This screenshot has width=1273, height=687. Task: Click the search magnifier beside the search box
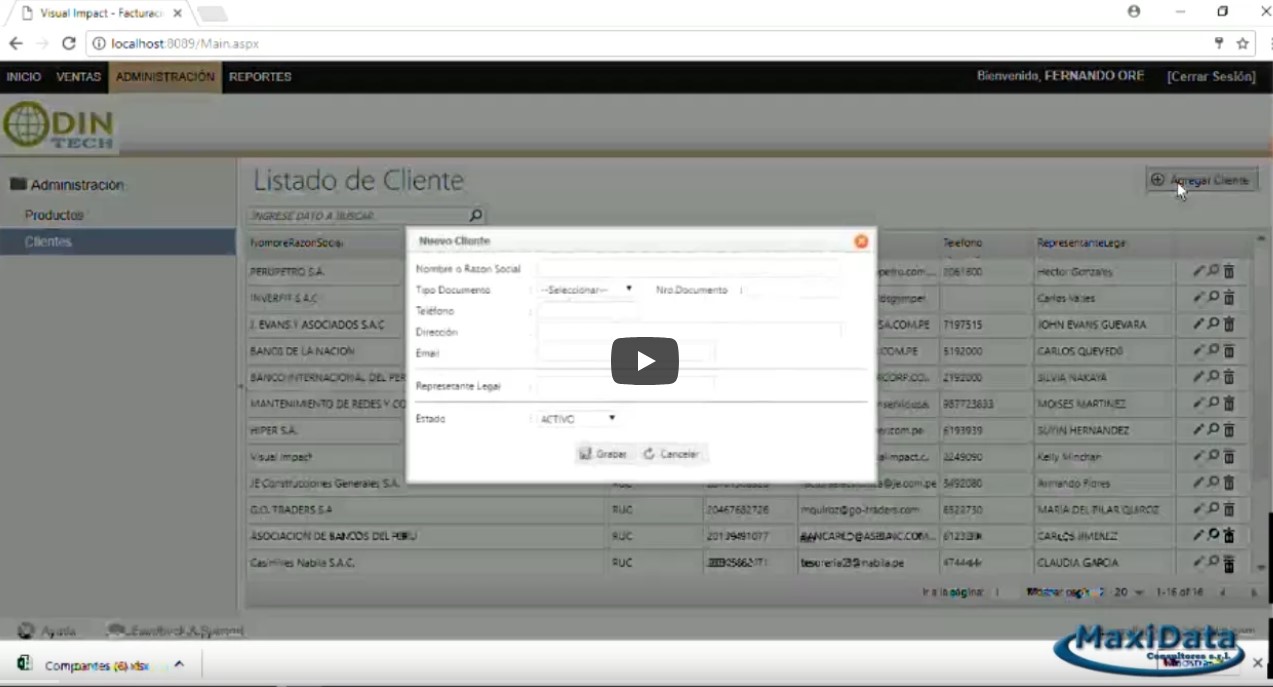[476, 215]
